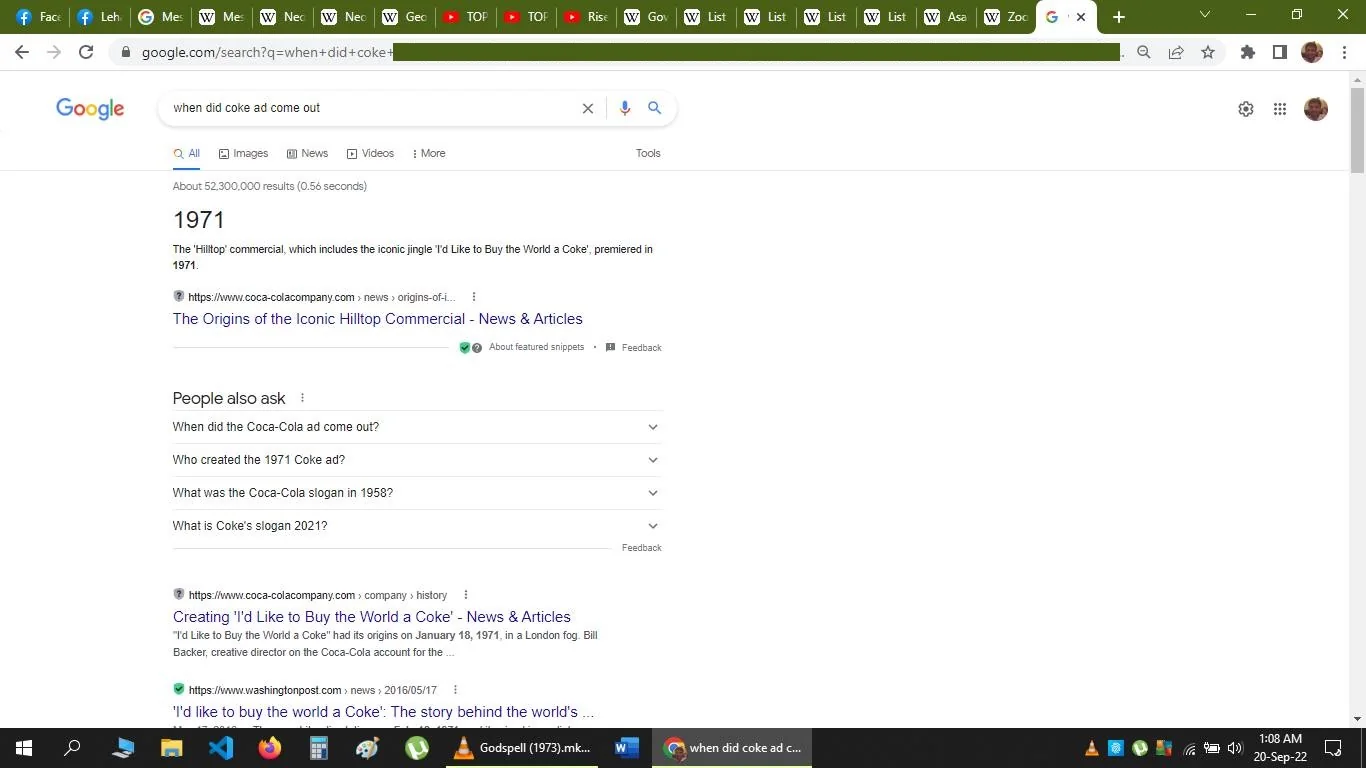Open Windows taskbar search
The height and width of the screenshot is (768, 1366).
[72, 748]
